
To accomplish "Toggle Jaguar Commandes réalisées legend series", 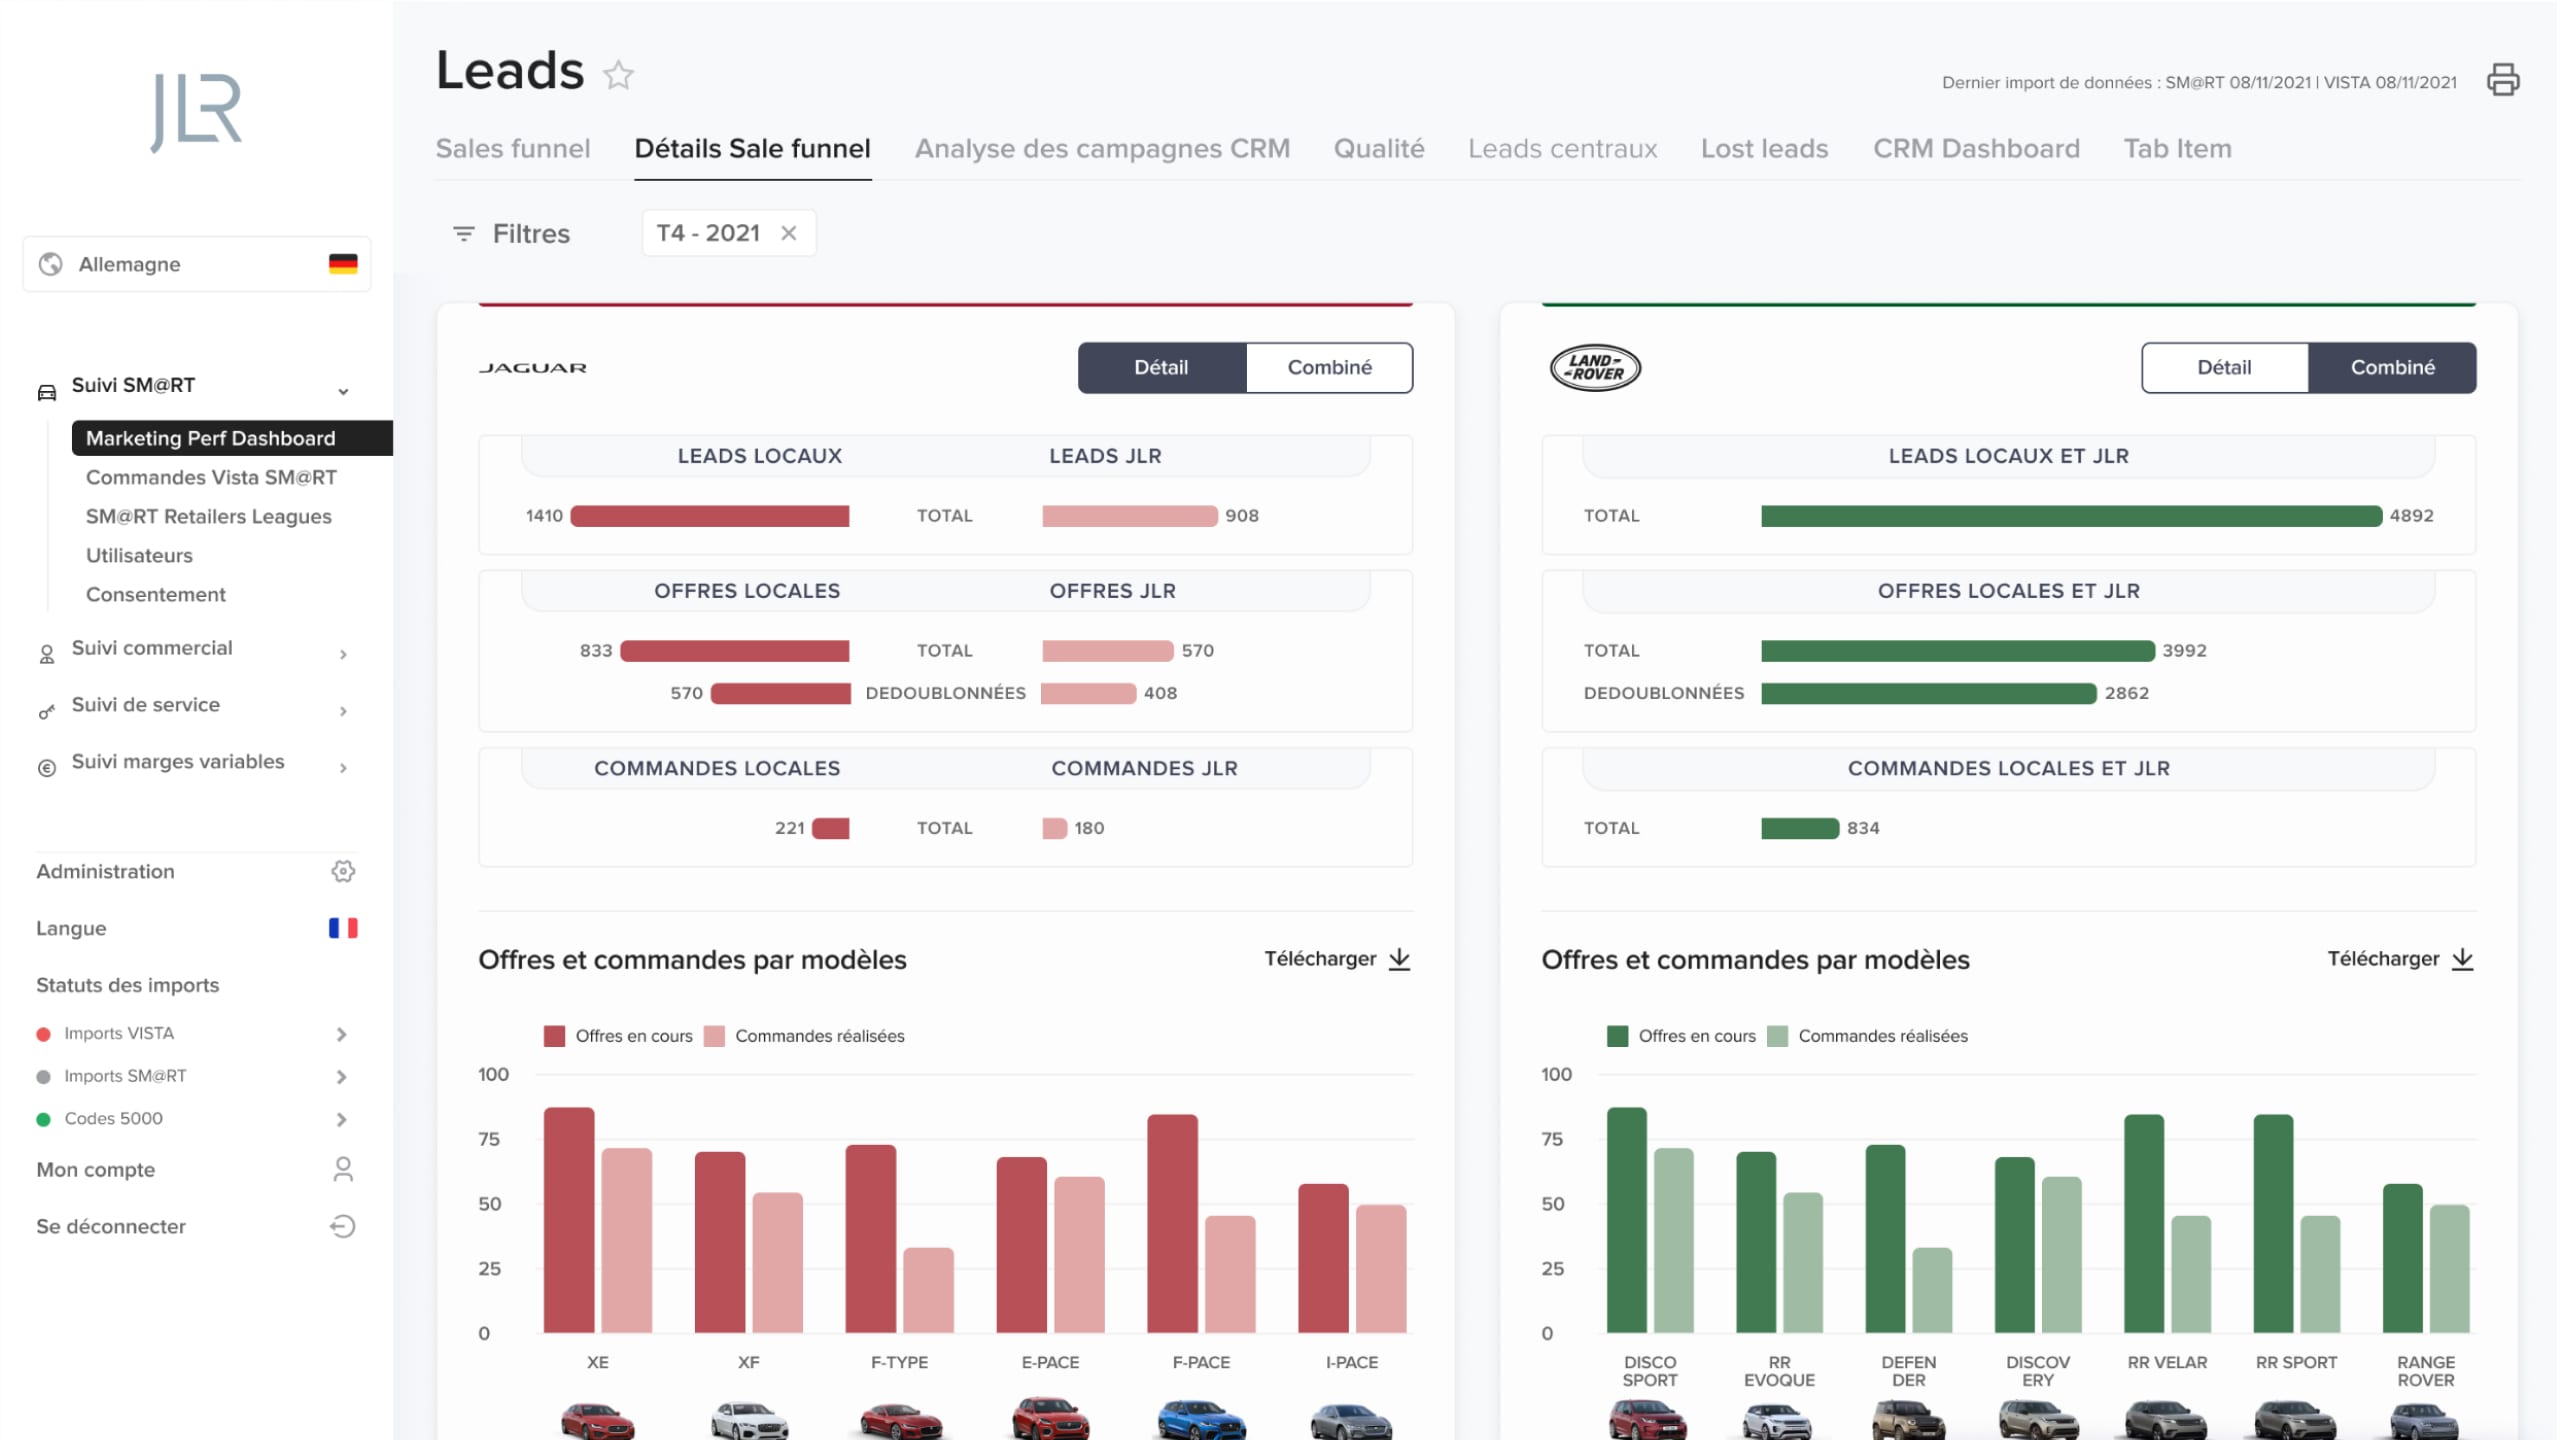I will [804, 1036].
